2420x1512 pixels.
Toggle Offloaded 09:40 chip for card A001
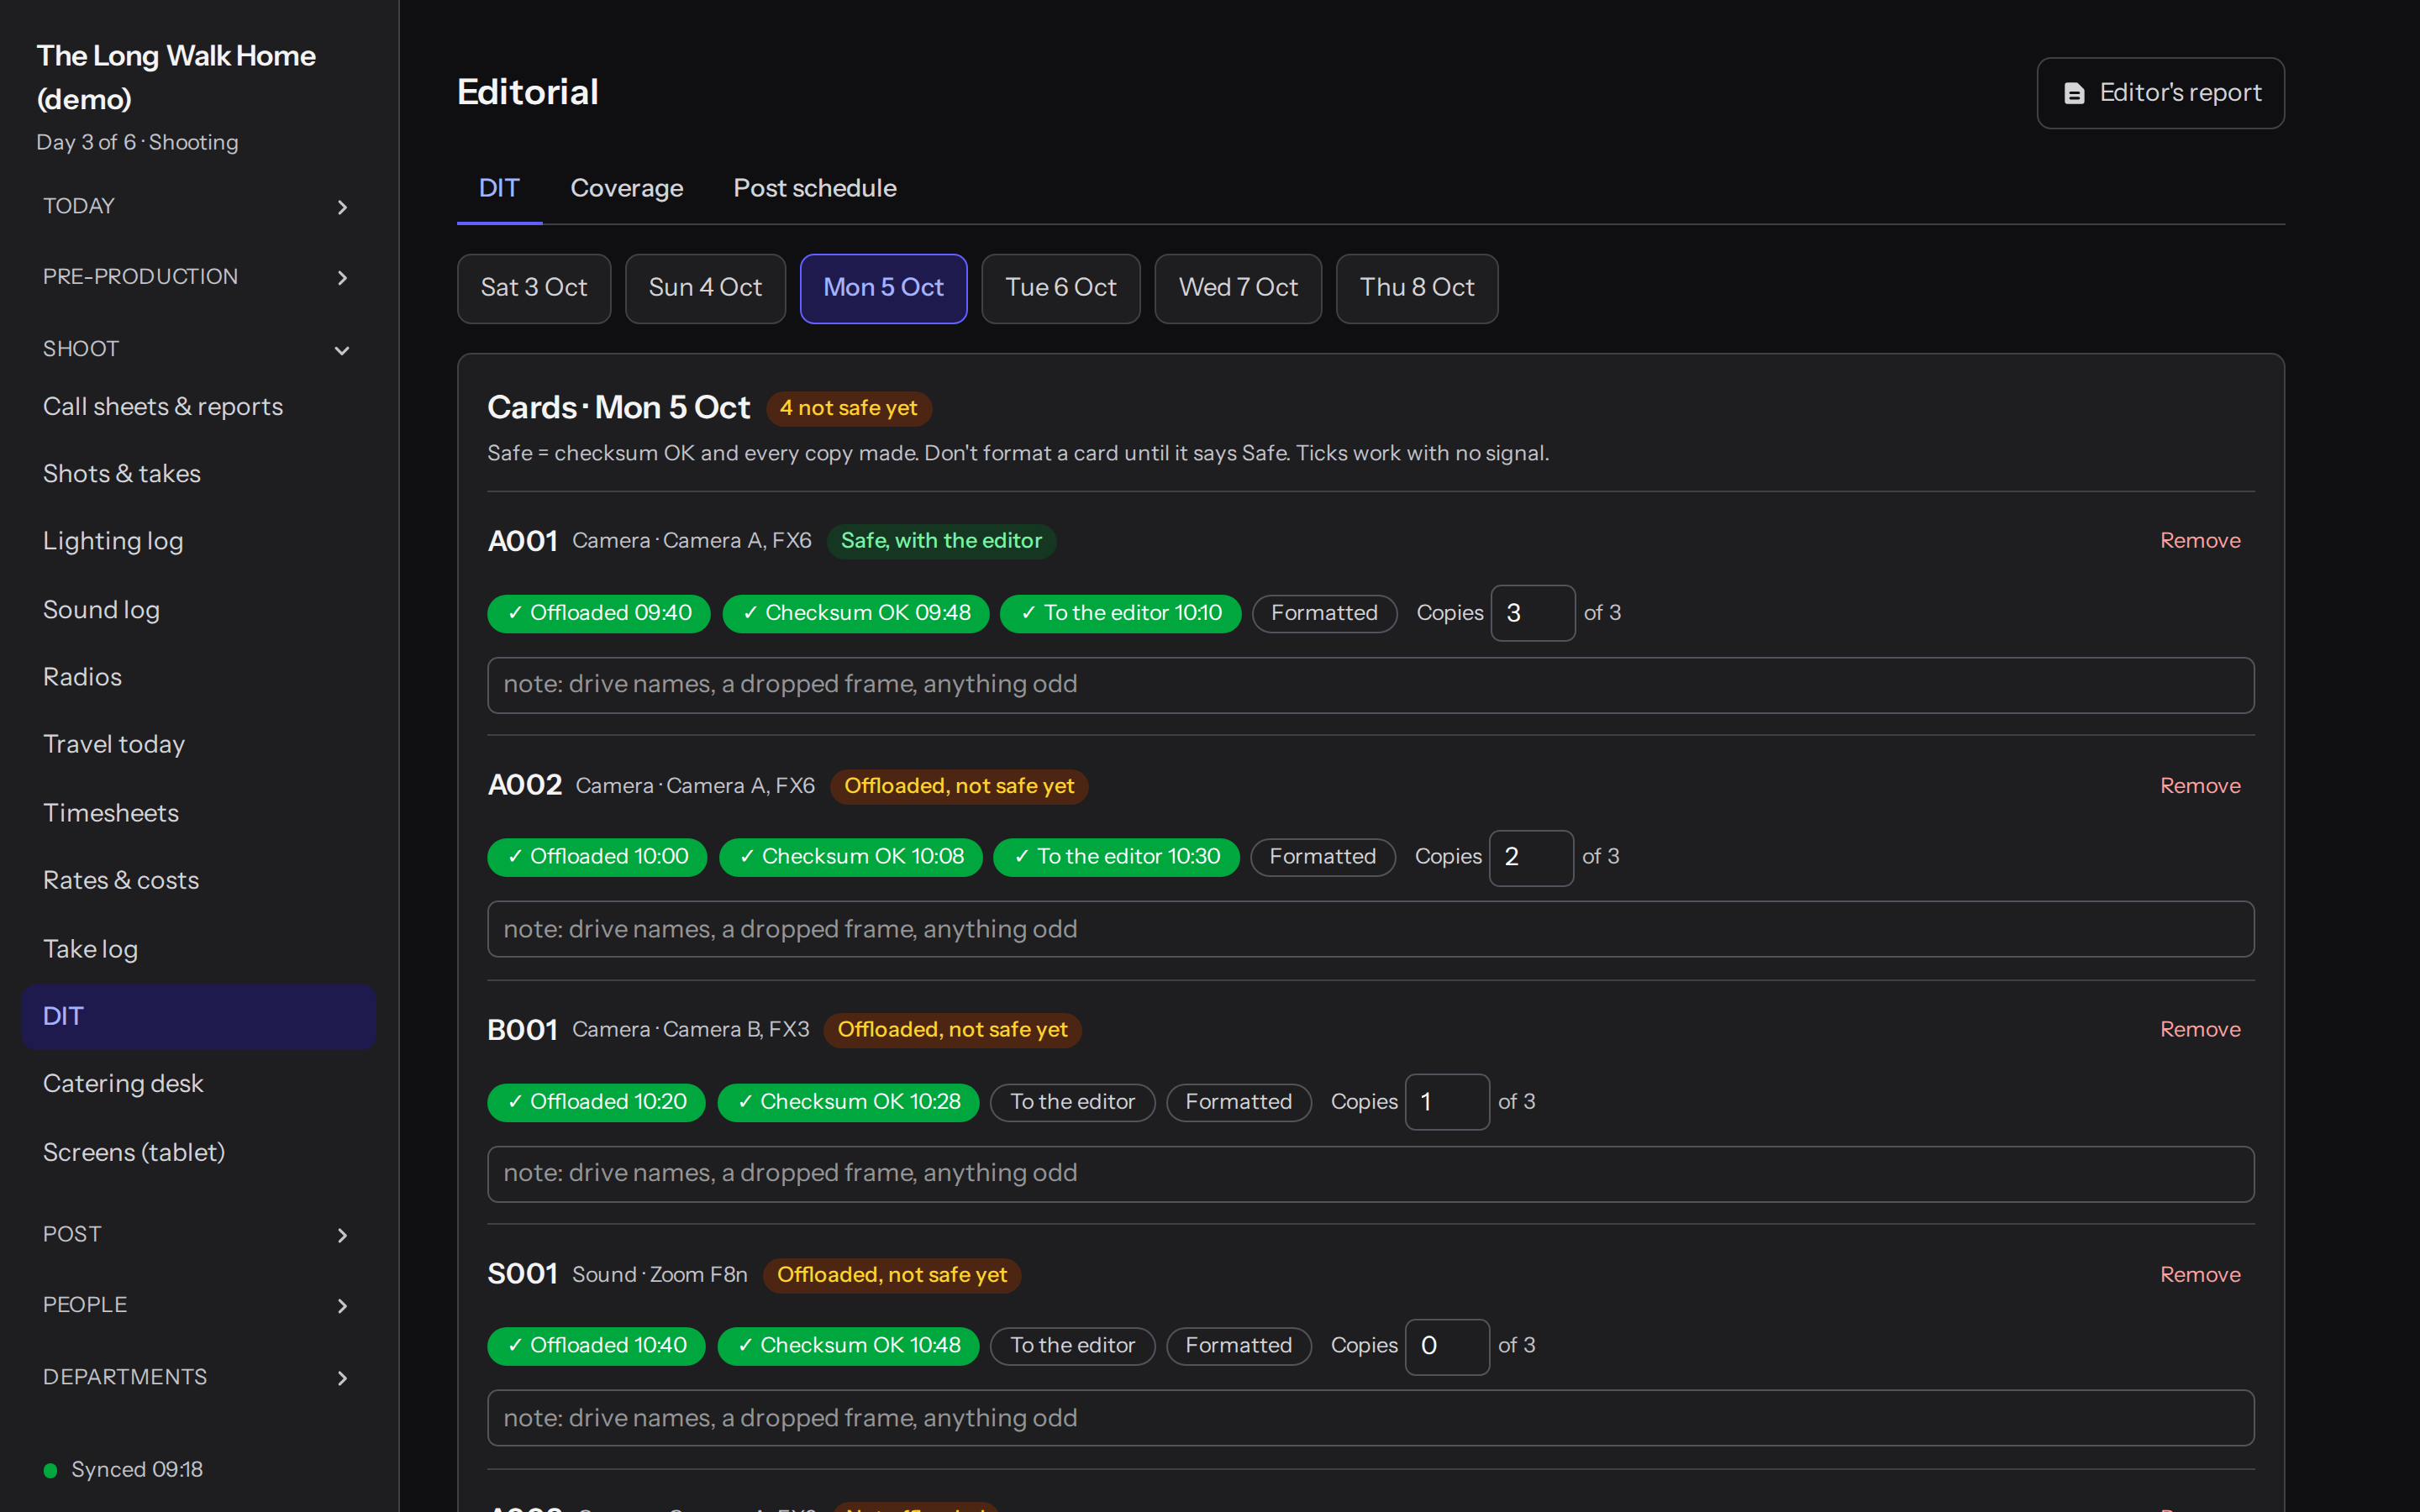598,613
